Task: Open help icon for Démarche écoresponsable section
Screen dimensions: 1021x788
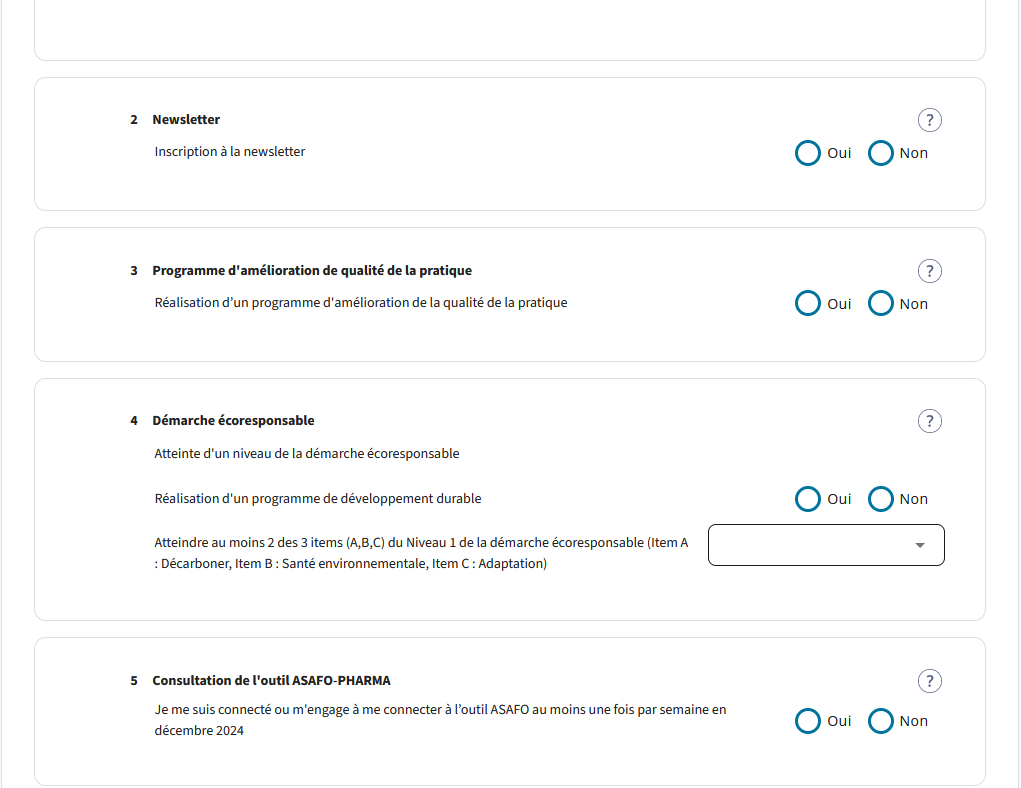Action: [x=929, y=421]
